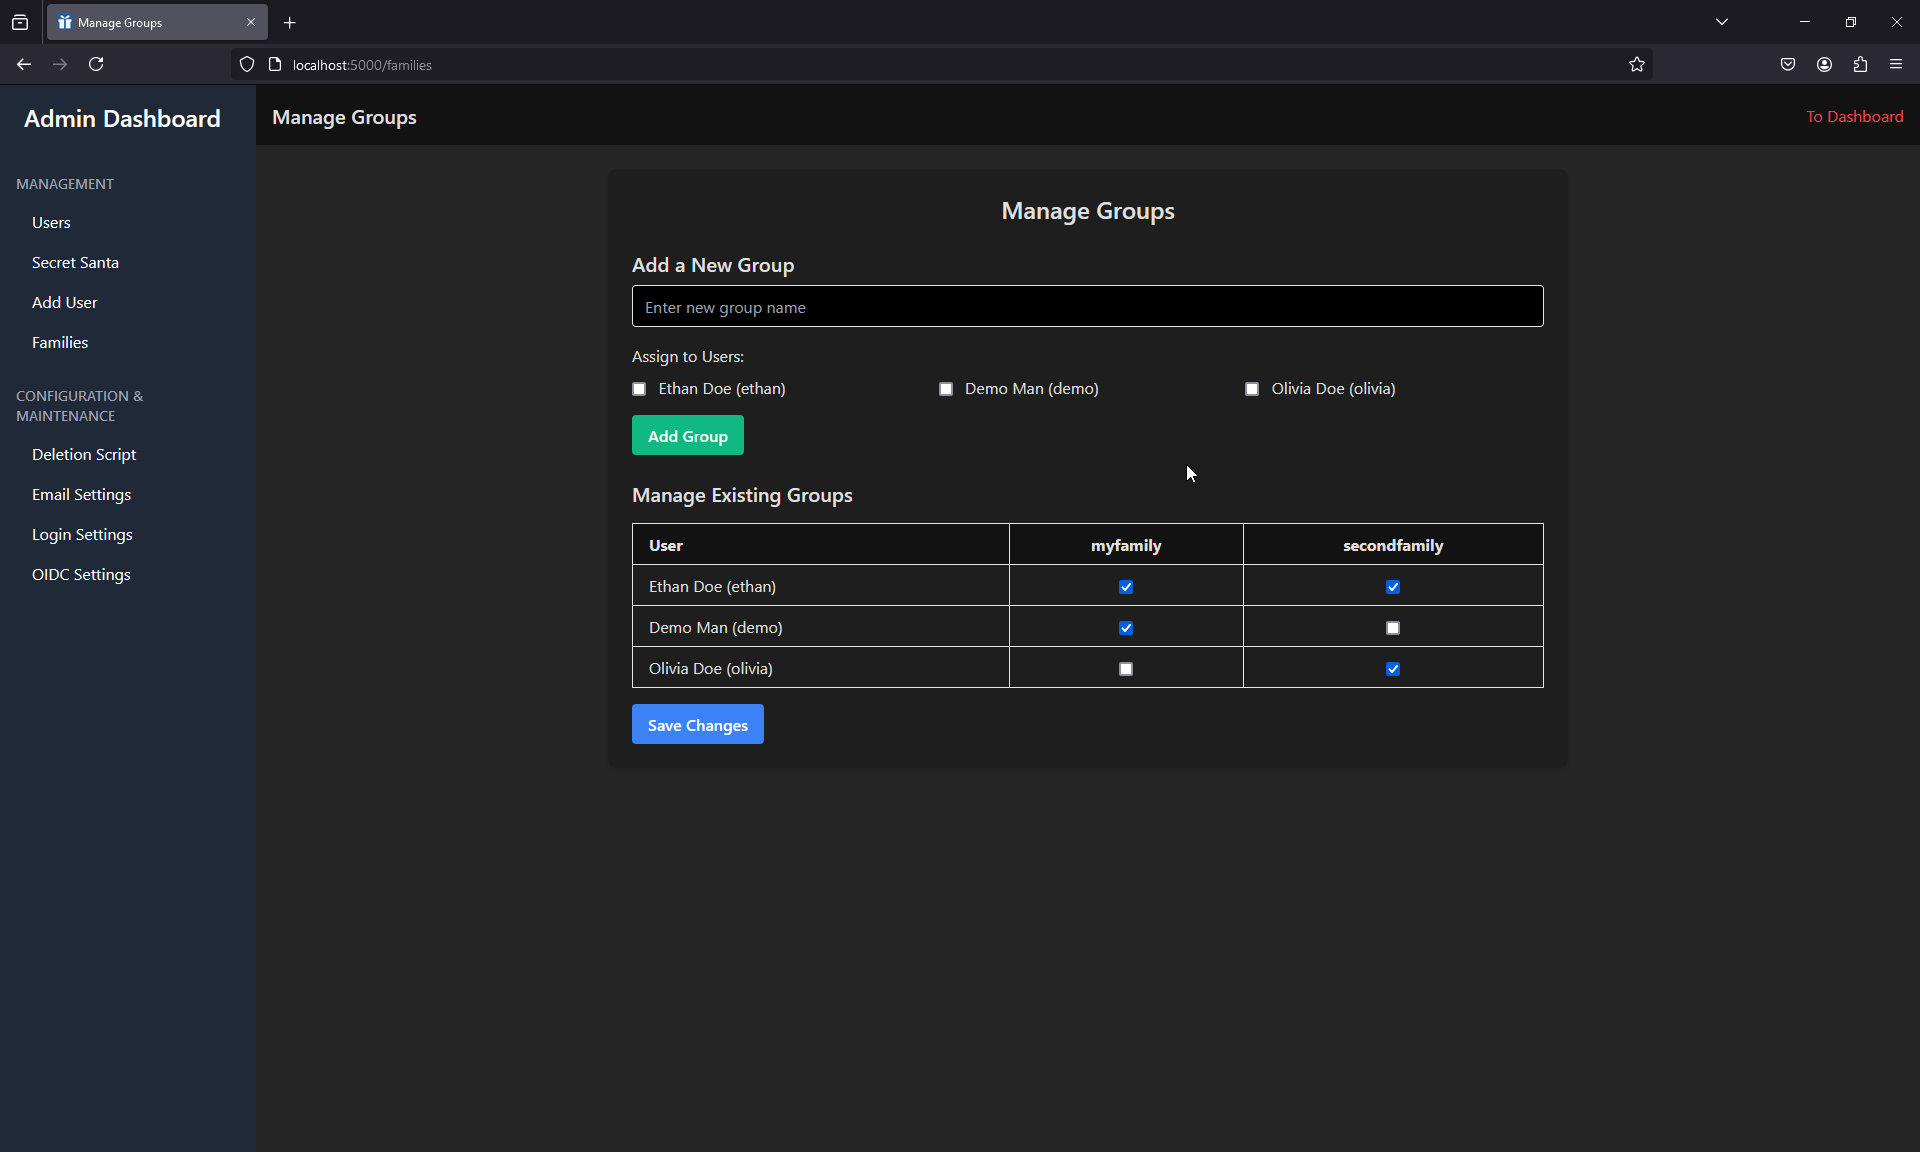Click the Save to Pocket icon
The width and height of the screenshot is (1920, 1152).
[1788, 64]
